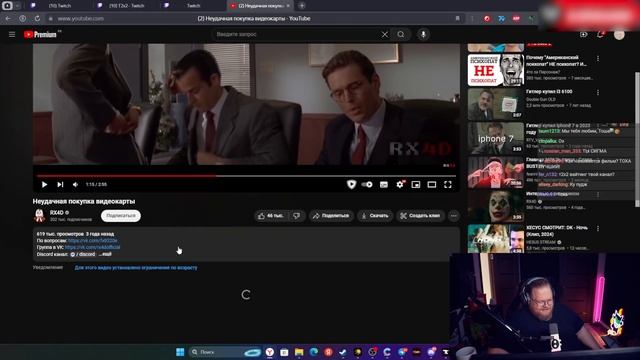640x360 pixels.
Task: Open File Explorer from the taskbar
Action: pyautogui.click(x=299, y=352)
